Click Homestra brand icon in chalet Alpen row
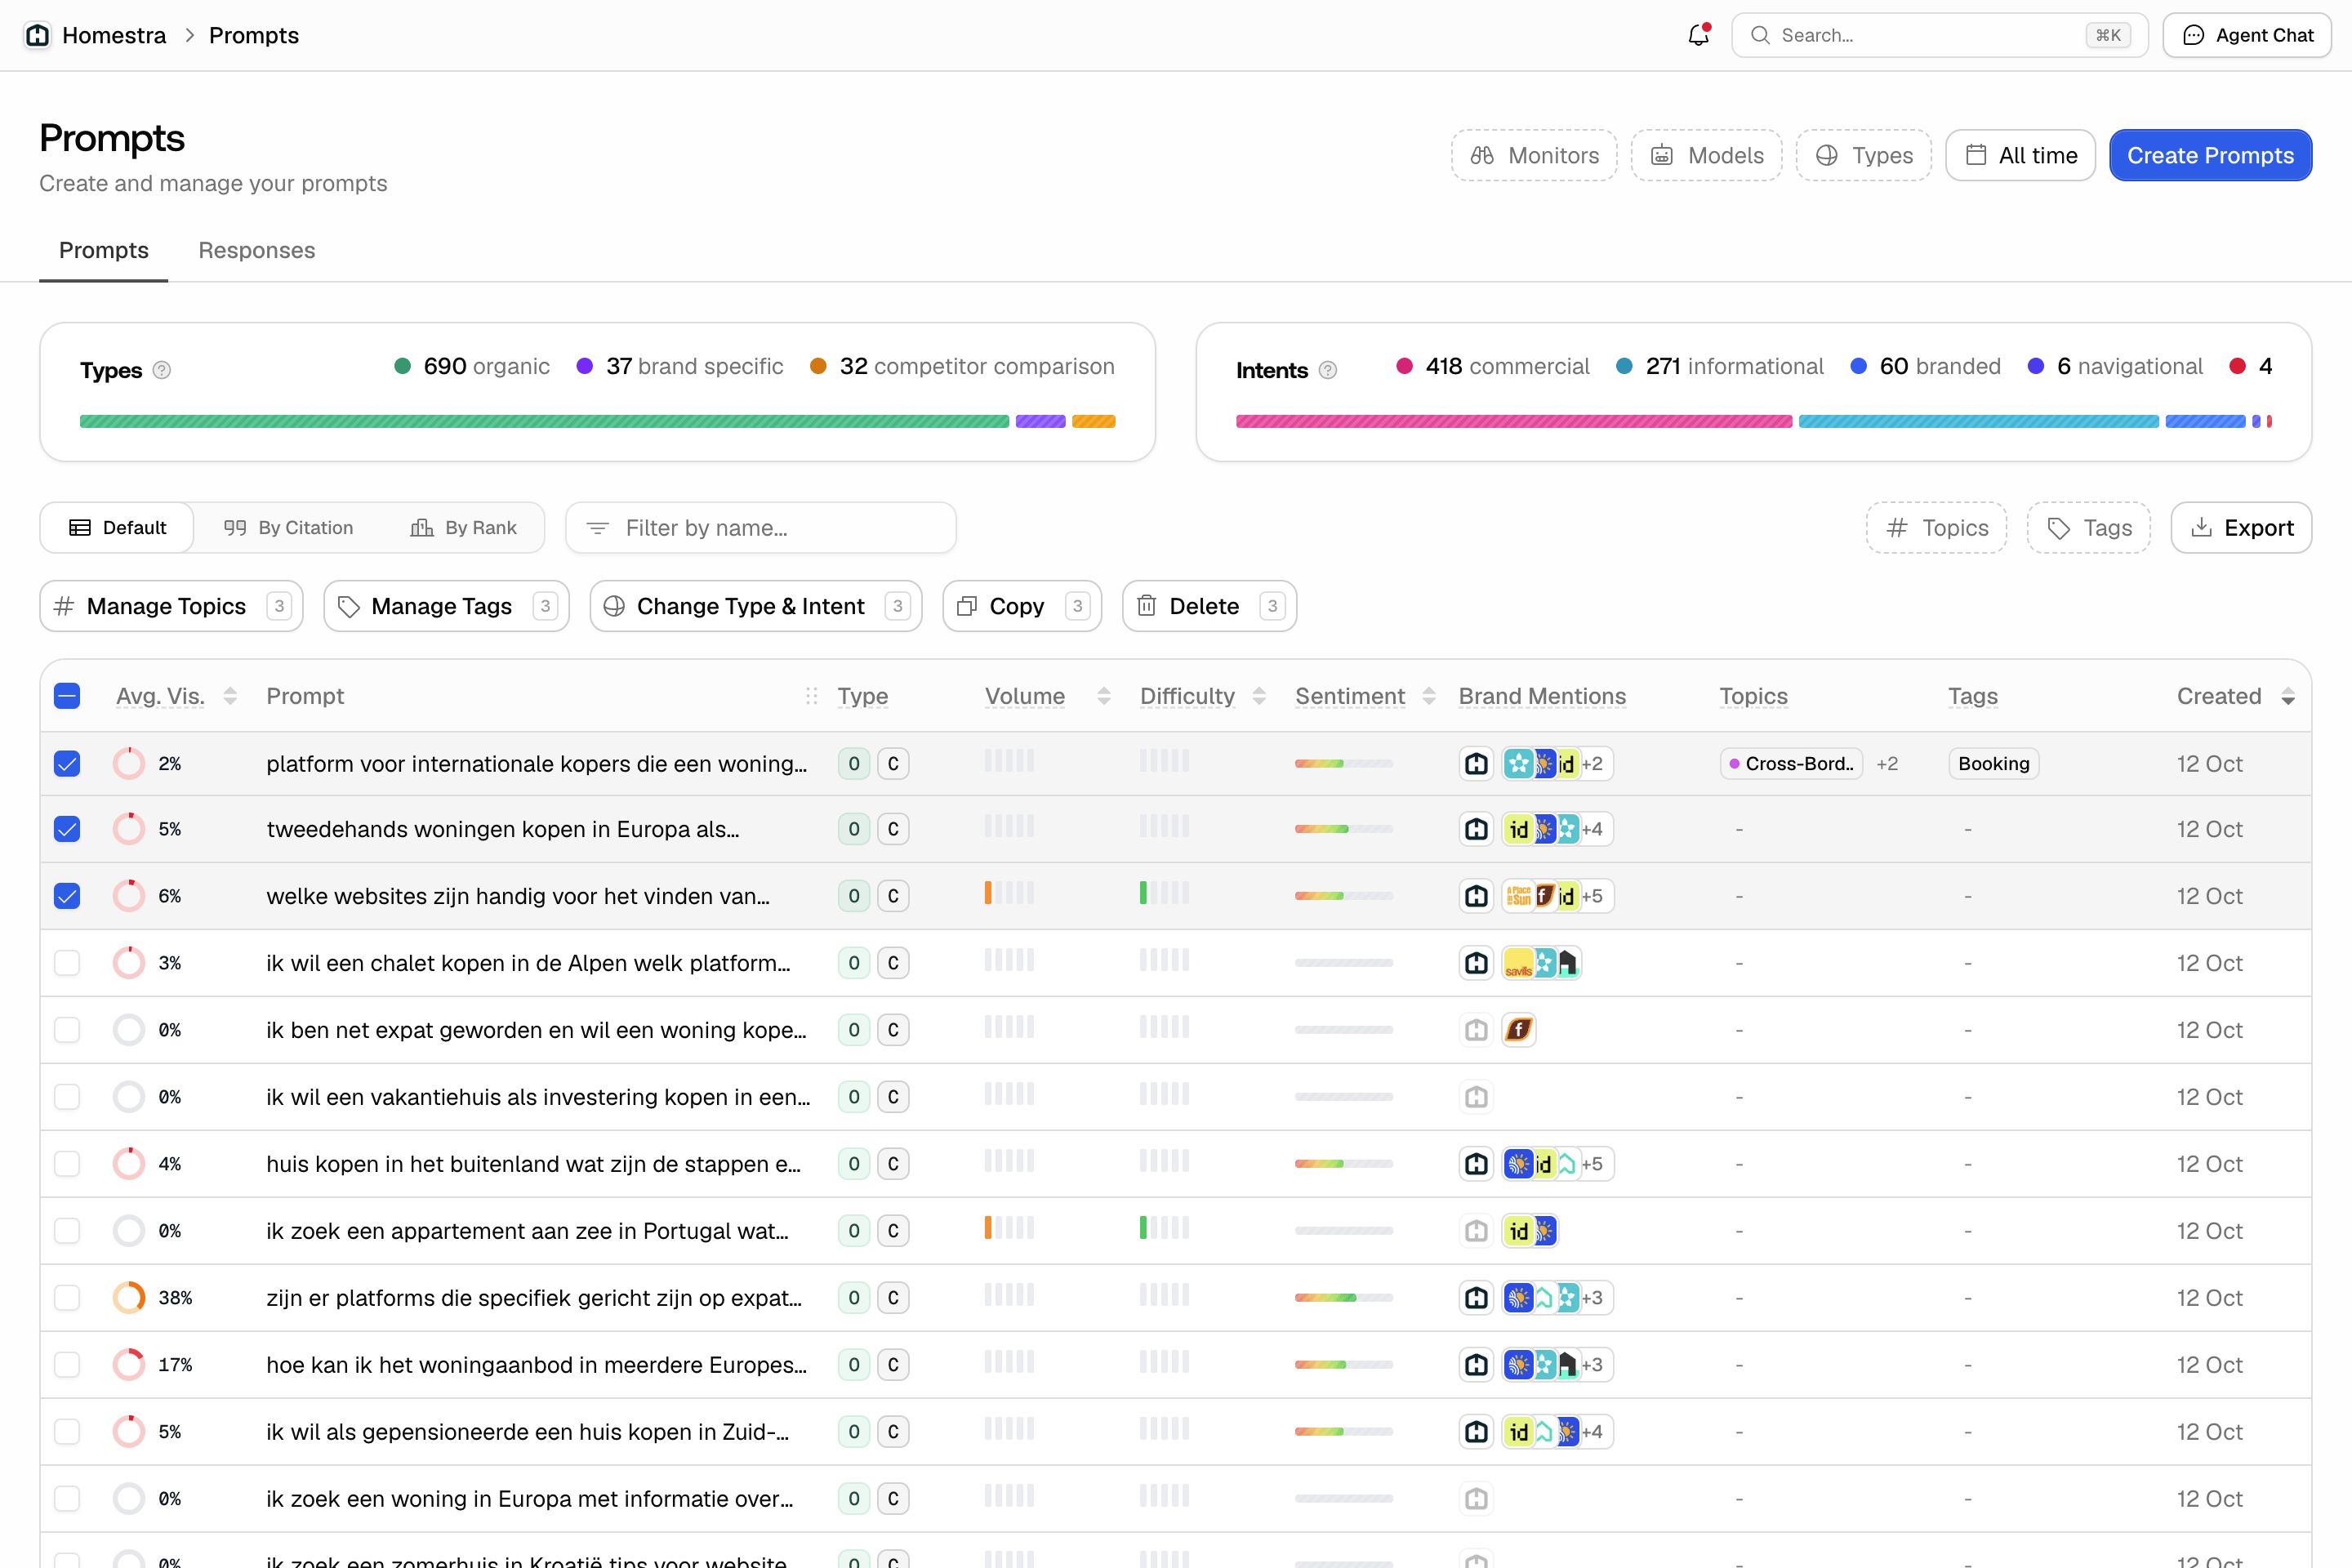 (x=1476, y=963)
